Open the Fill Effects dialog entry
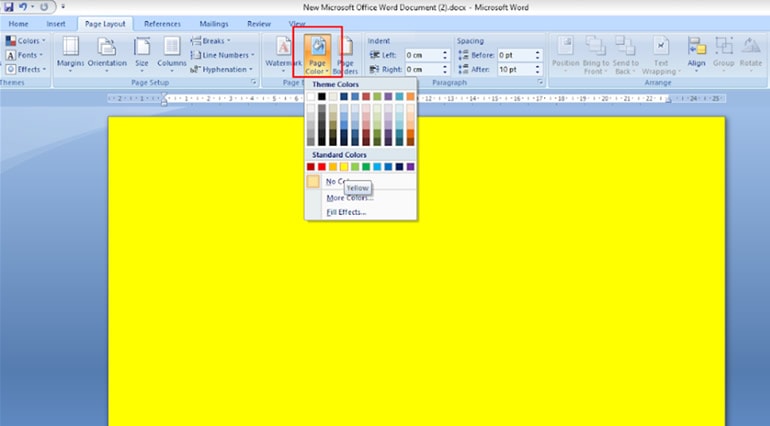 (361, 212)
